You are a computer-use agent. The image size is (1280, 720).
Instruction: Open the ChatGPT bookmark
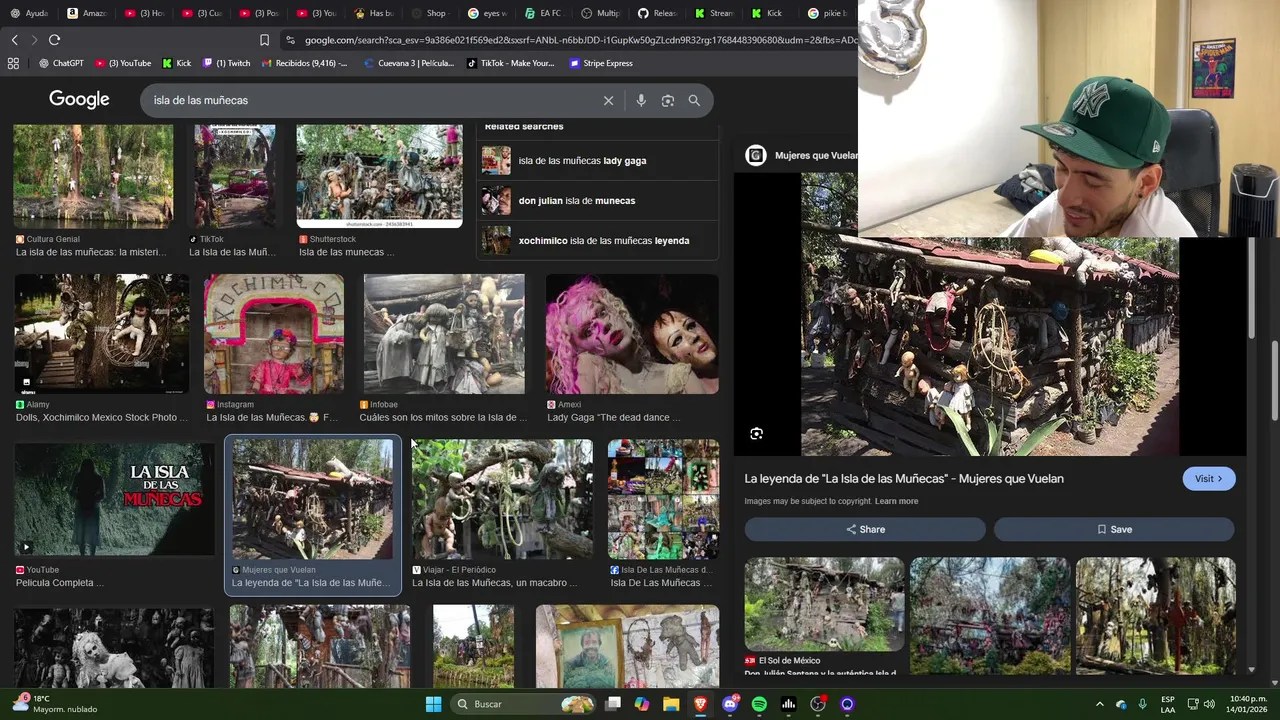point(62,63)
